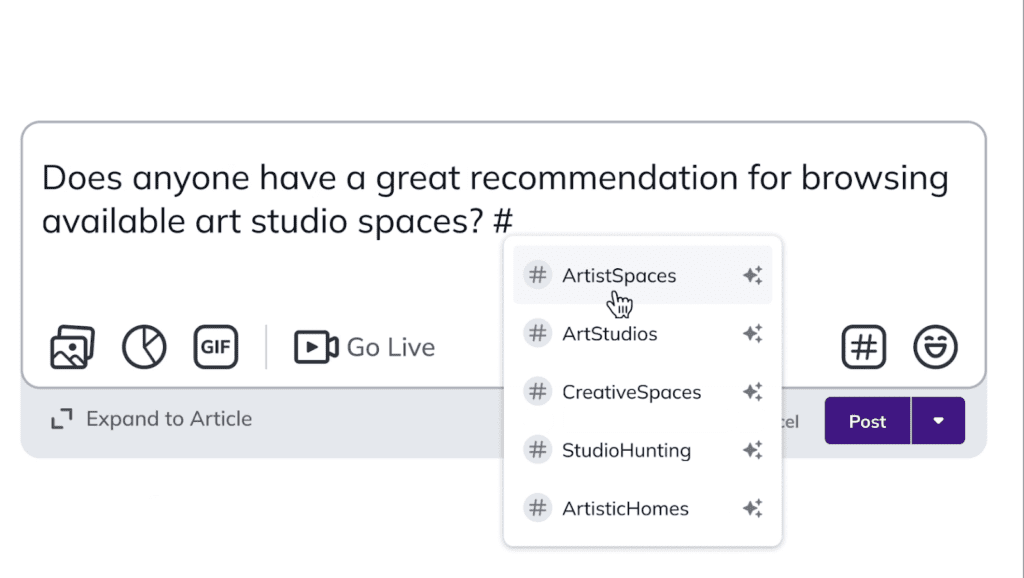
Task: Open the poll creation icon
Action: tap(144, 347)
